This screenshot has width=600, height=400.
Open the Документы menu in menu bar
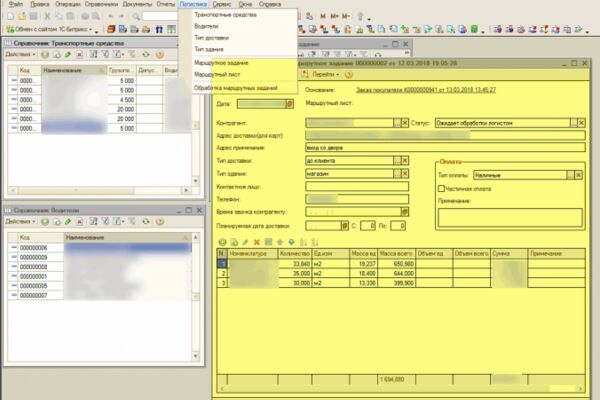137,4
